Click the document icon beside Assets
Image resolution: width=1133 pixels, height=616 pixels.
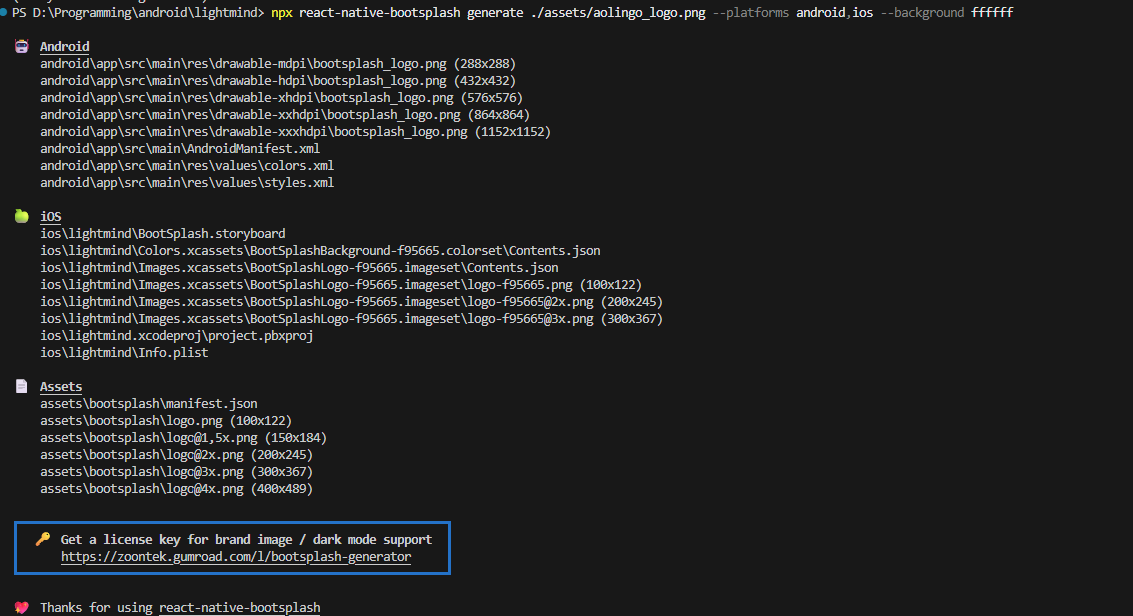click(x=22, y=386)
